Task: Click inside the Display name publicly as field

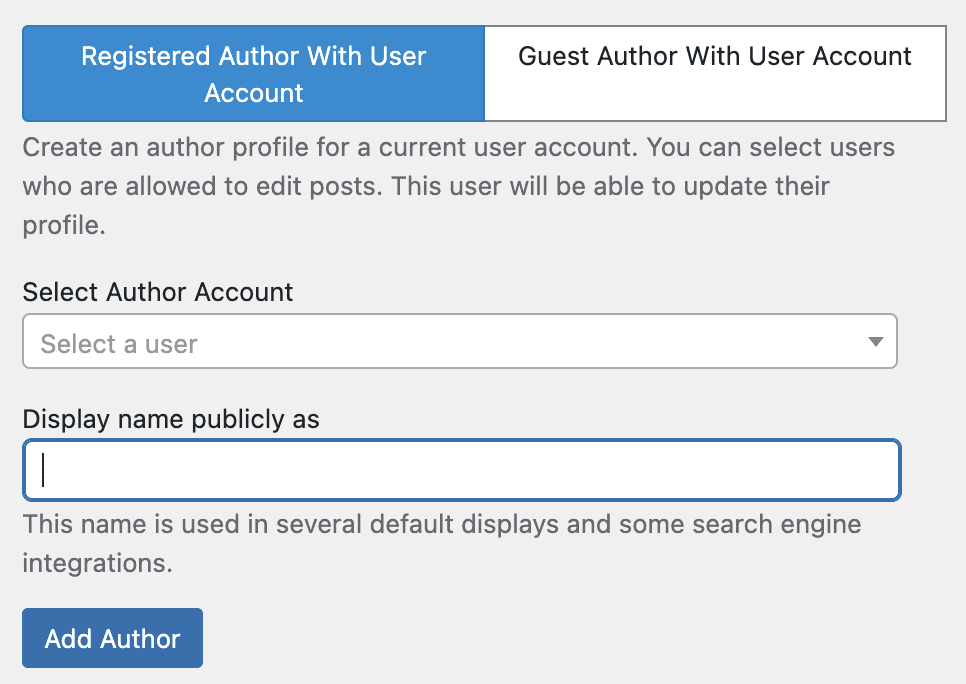Action: point(460,469)
